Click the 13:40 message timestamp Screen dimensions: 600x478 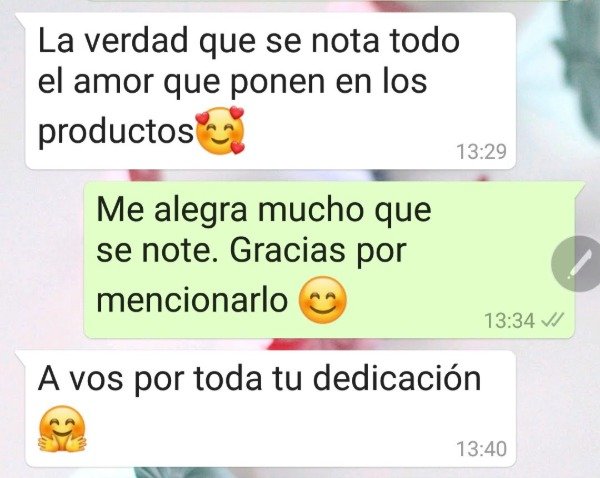point(481,449)
